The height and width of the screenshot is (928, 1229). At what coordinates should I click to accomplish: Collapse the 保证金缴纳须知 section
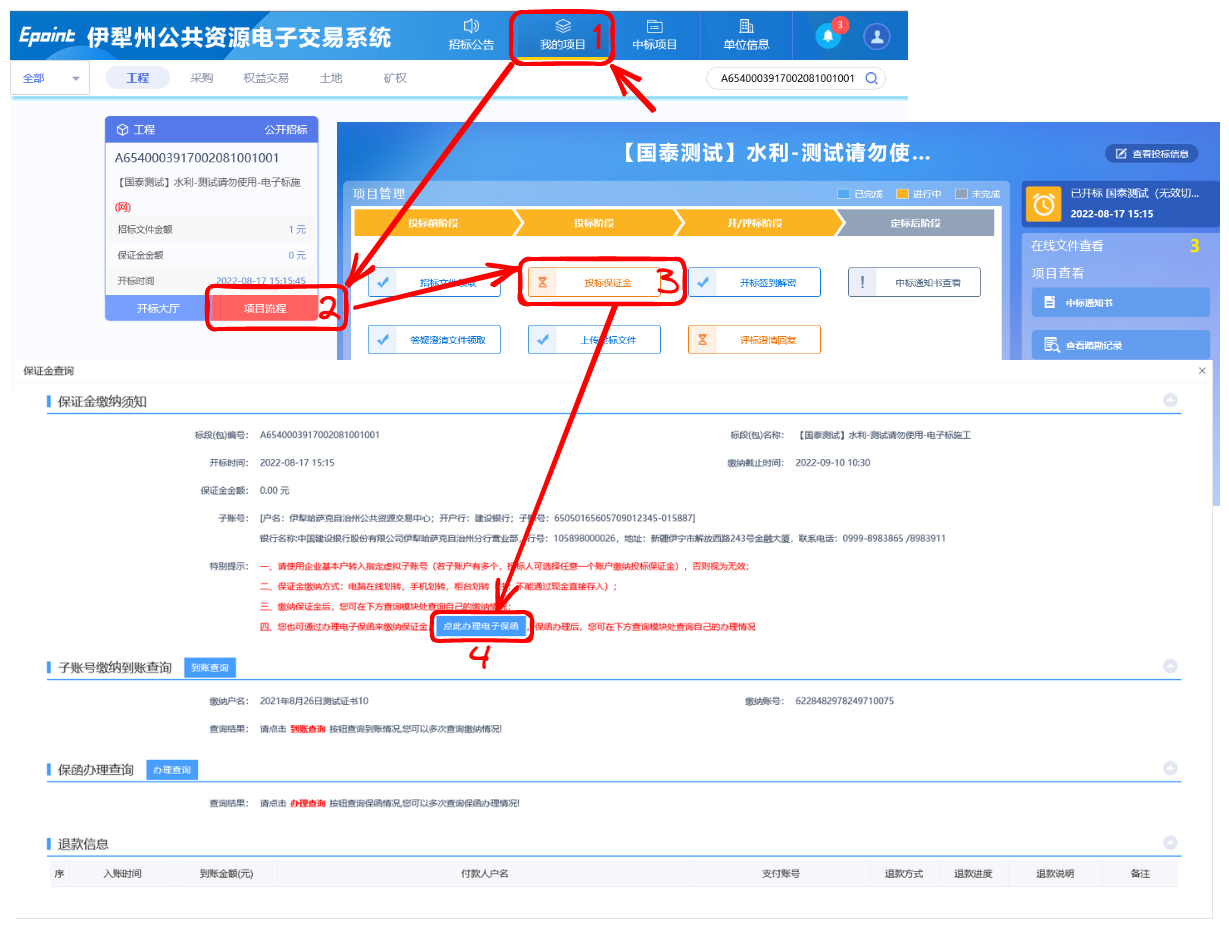point(1170,400)
